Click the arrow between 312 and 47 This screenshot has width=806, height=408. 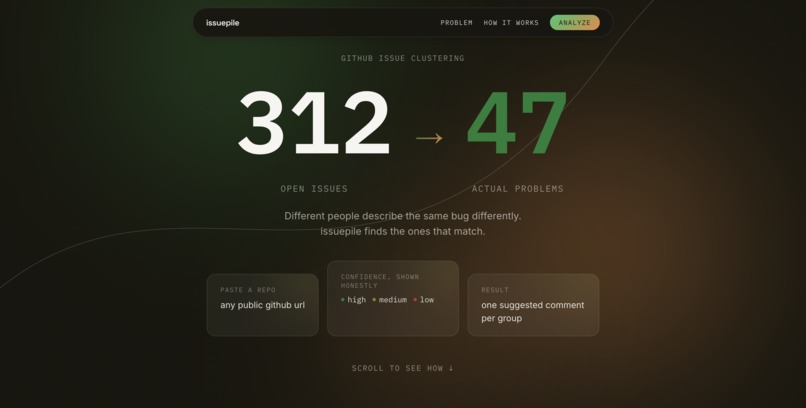tap(429, 138)
